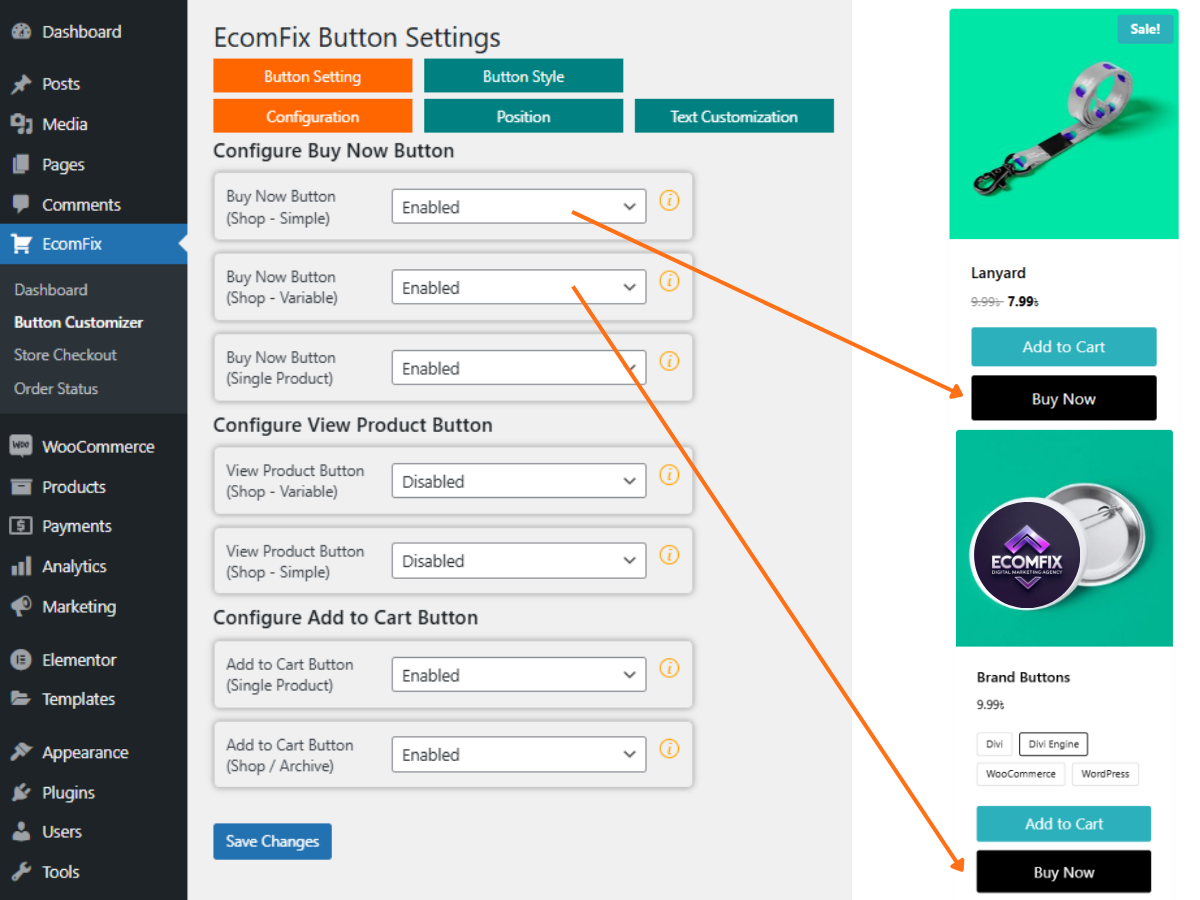Click the Brand Buttons product title
The width and height of the screenshot is (1200, 900).
(x=1023, y=677)
